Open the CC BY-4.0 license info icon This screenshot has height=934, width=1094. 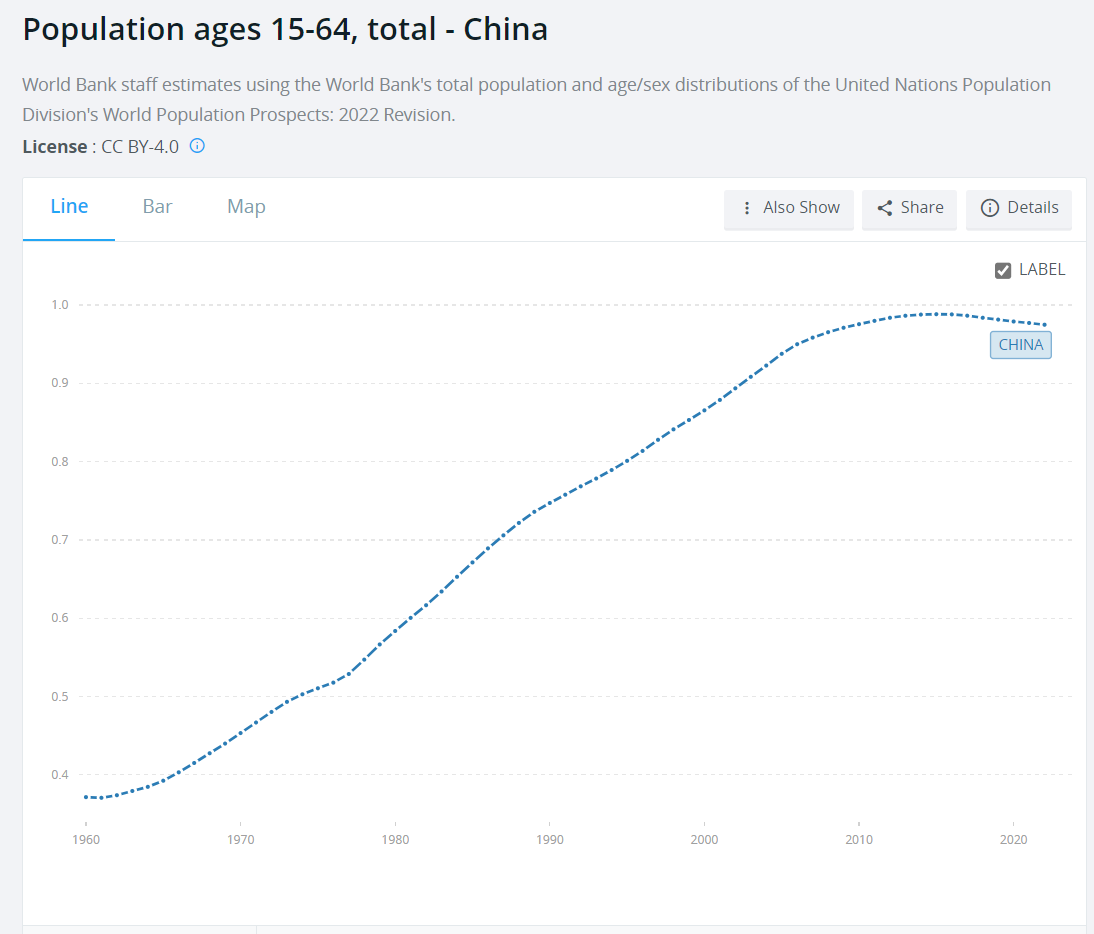tap(197, 146)
